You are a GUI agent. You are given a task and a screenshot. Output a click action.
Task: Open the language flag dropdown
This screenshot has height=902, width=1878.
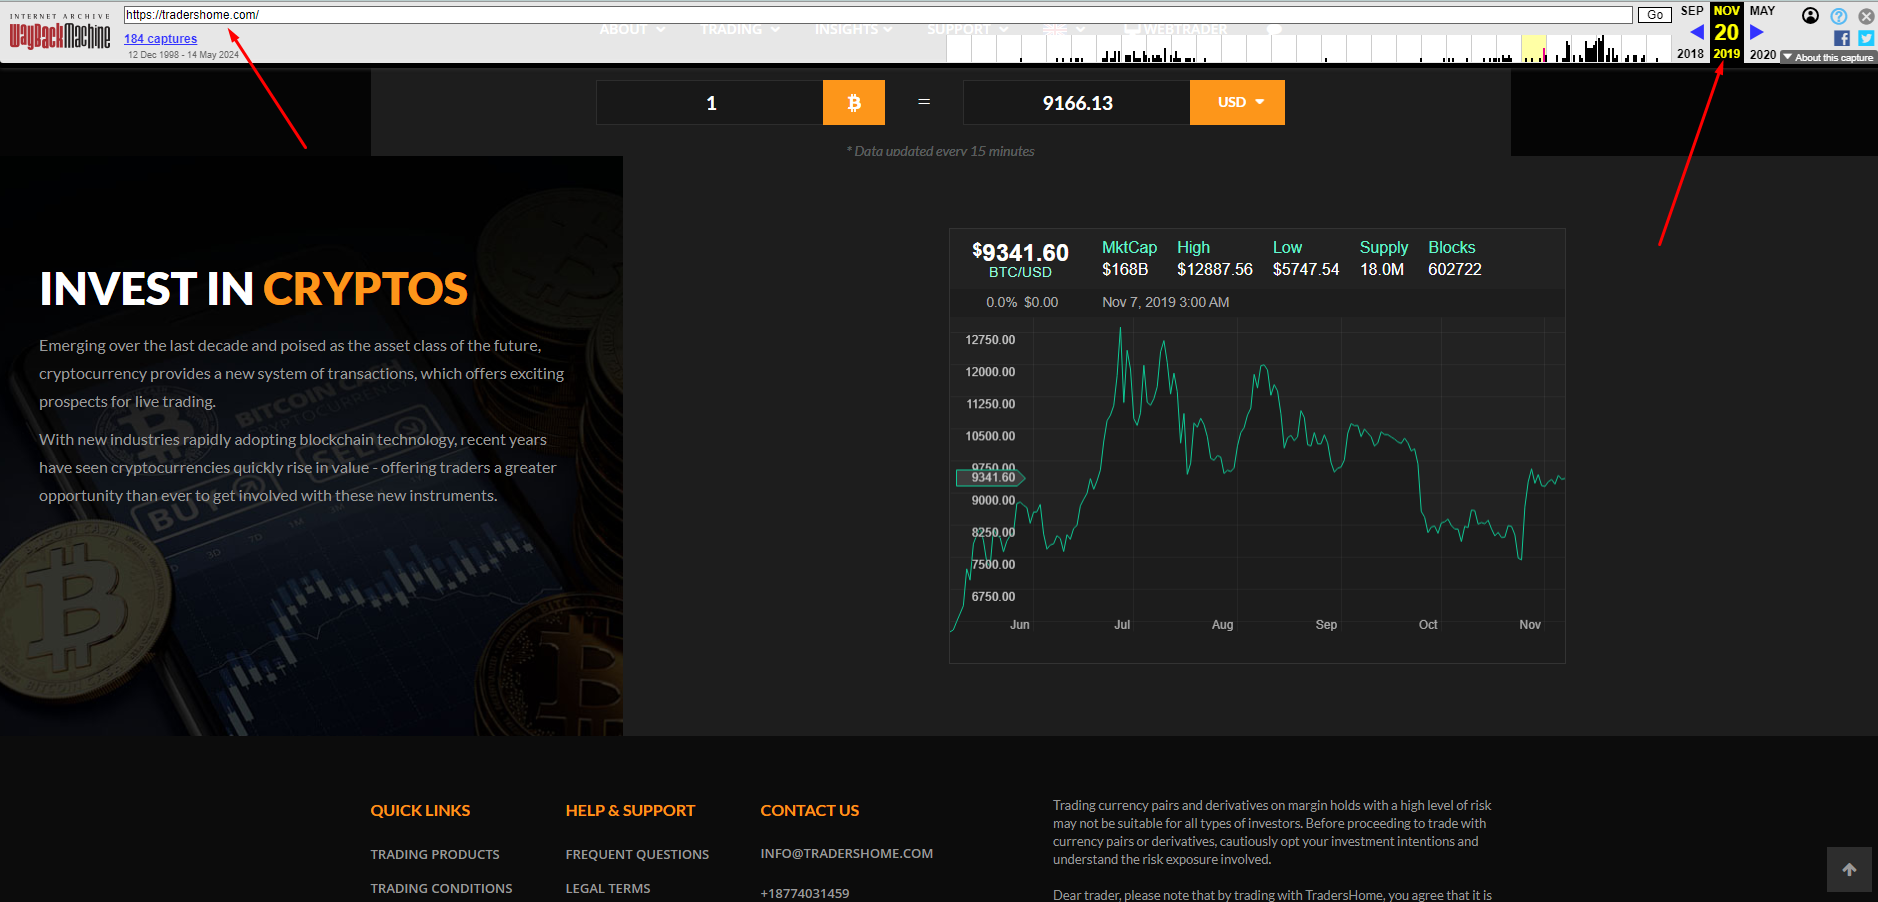point(1064,30)
